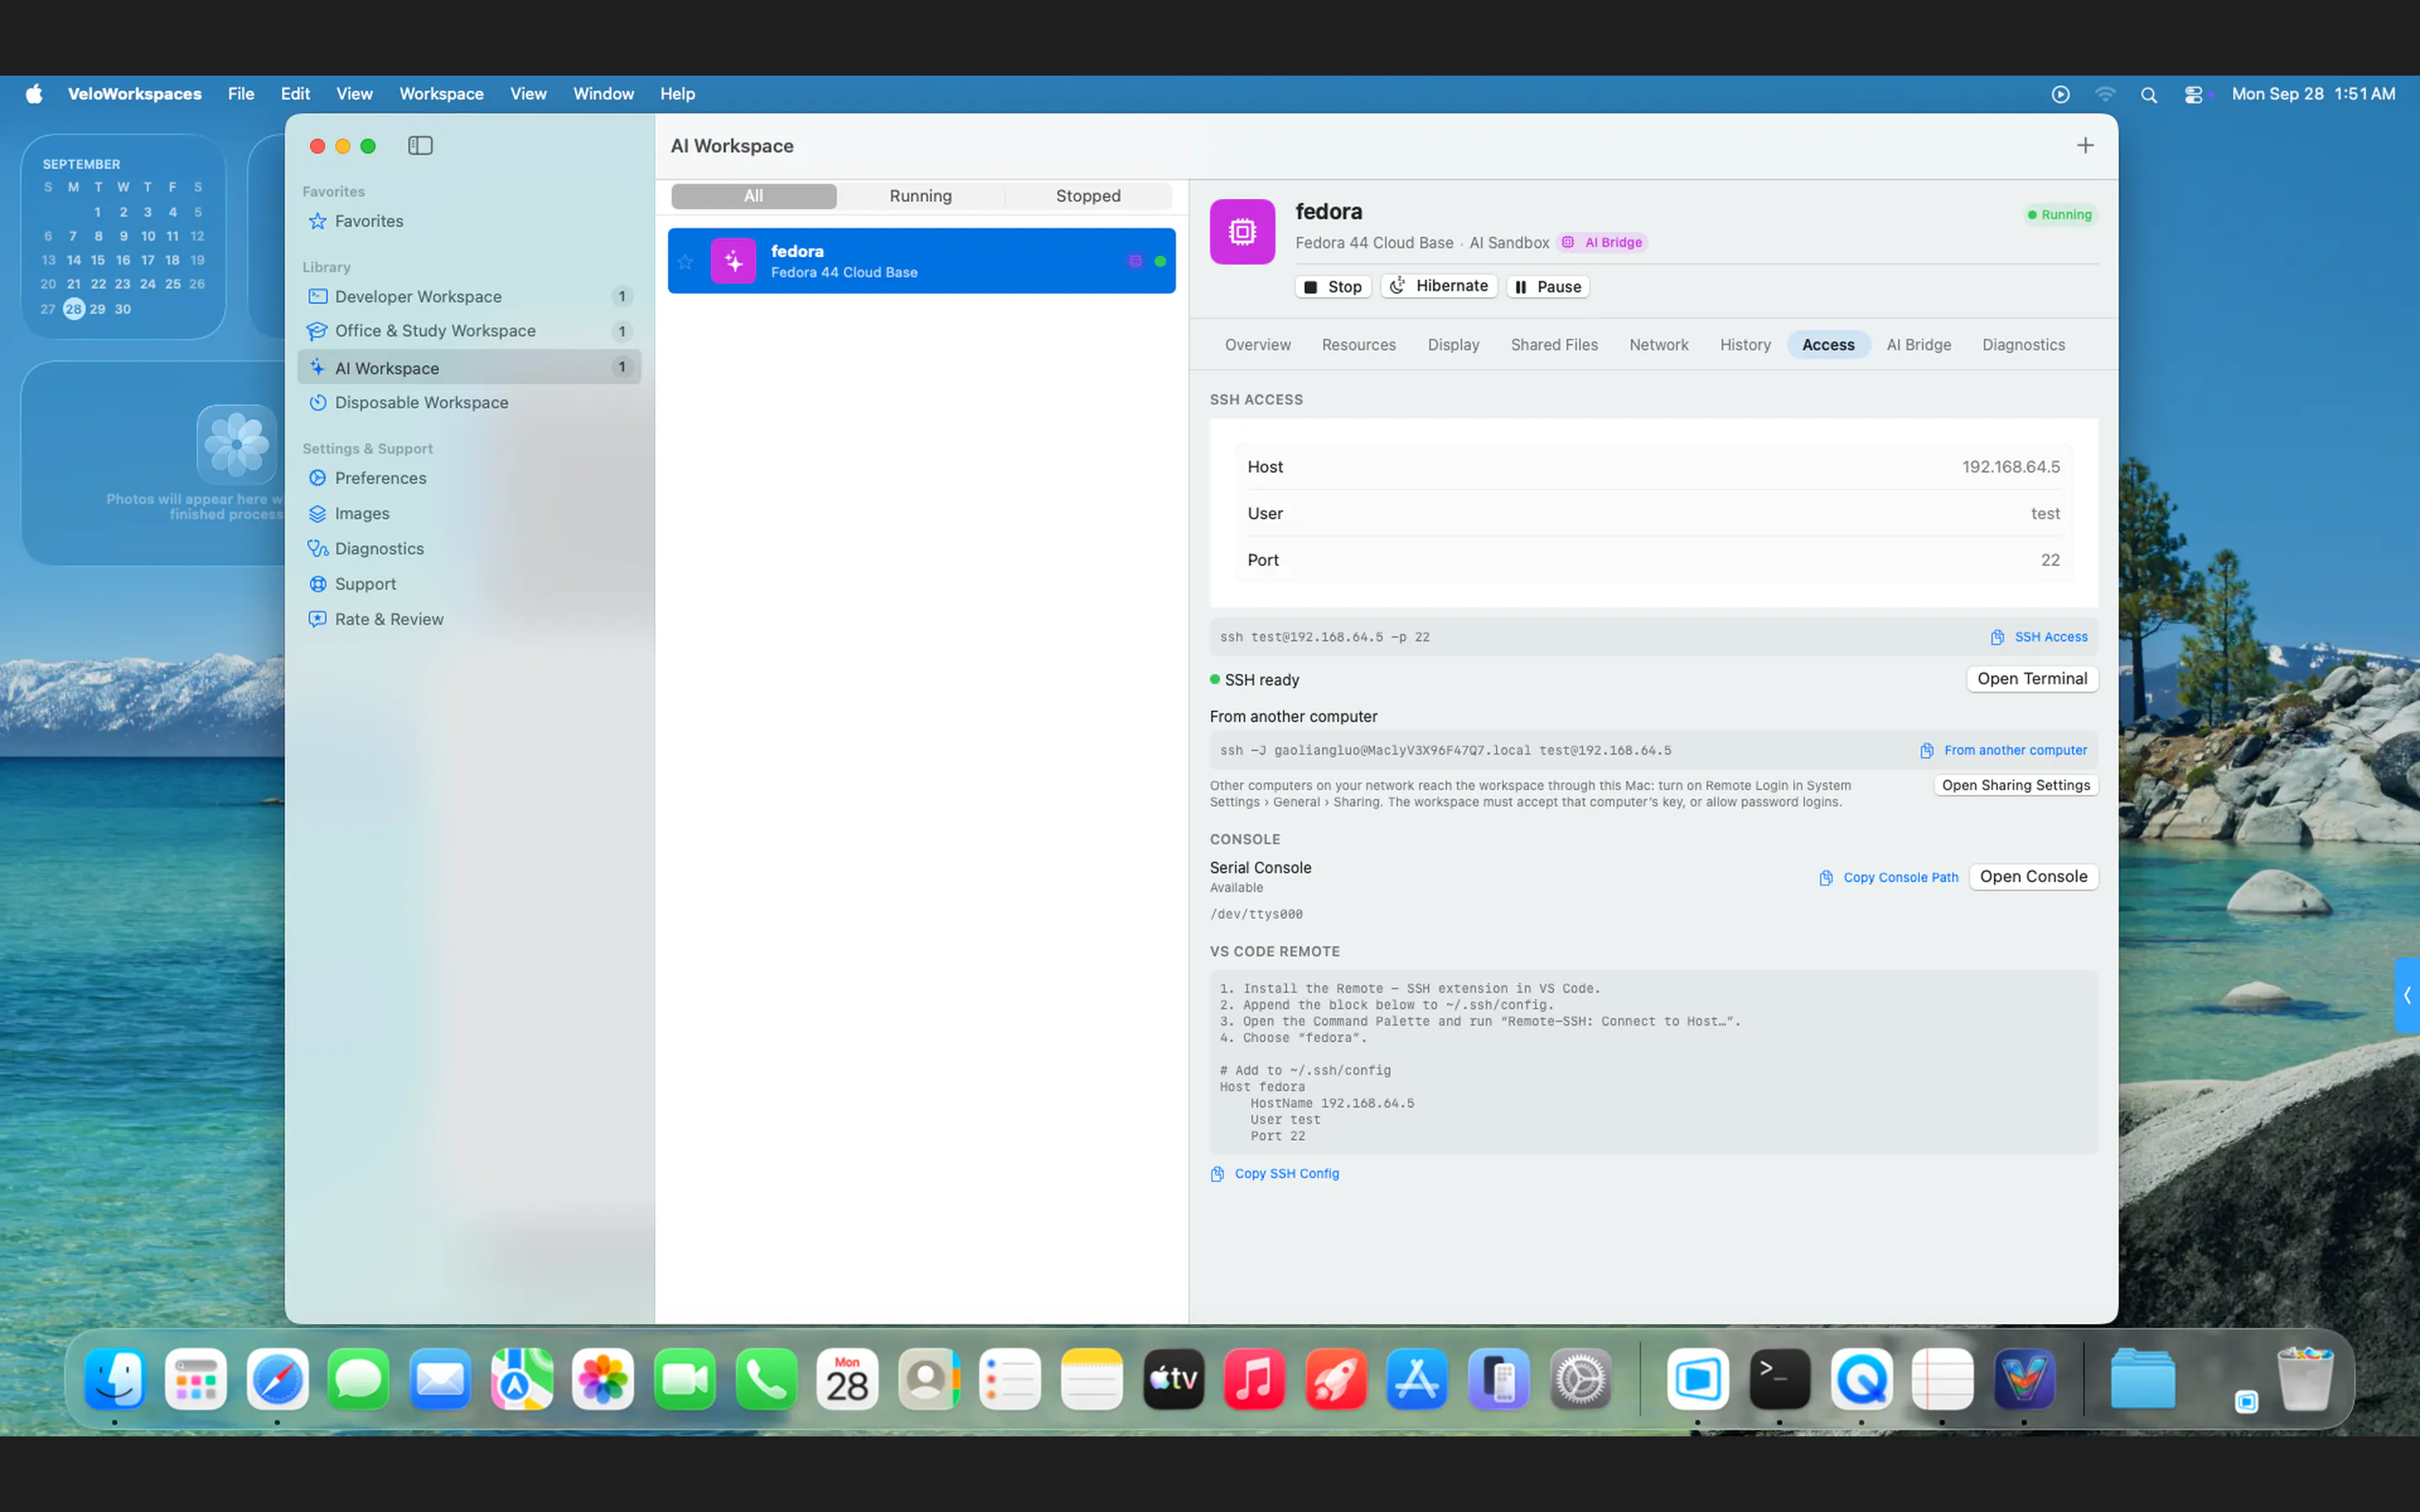Select Developer Workspace in the sidebar
This screenshot has height=1512, width=2420.
click(x=469, y=297)
